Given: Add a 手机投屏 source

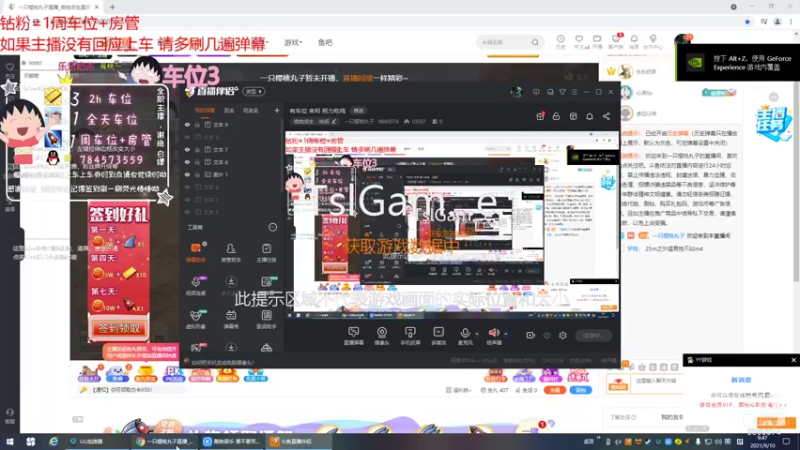Looking at the screenshot, I should pyautogui.click(x=410, y=336).
